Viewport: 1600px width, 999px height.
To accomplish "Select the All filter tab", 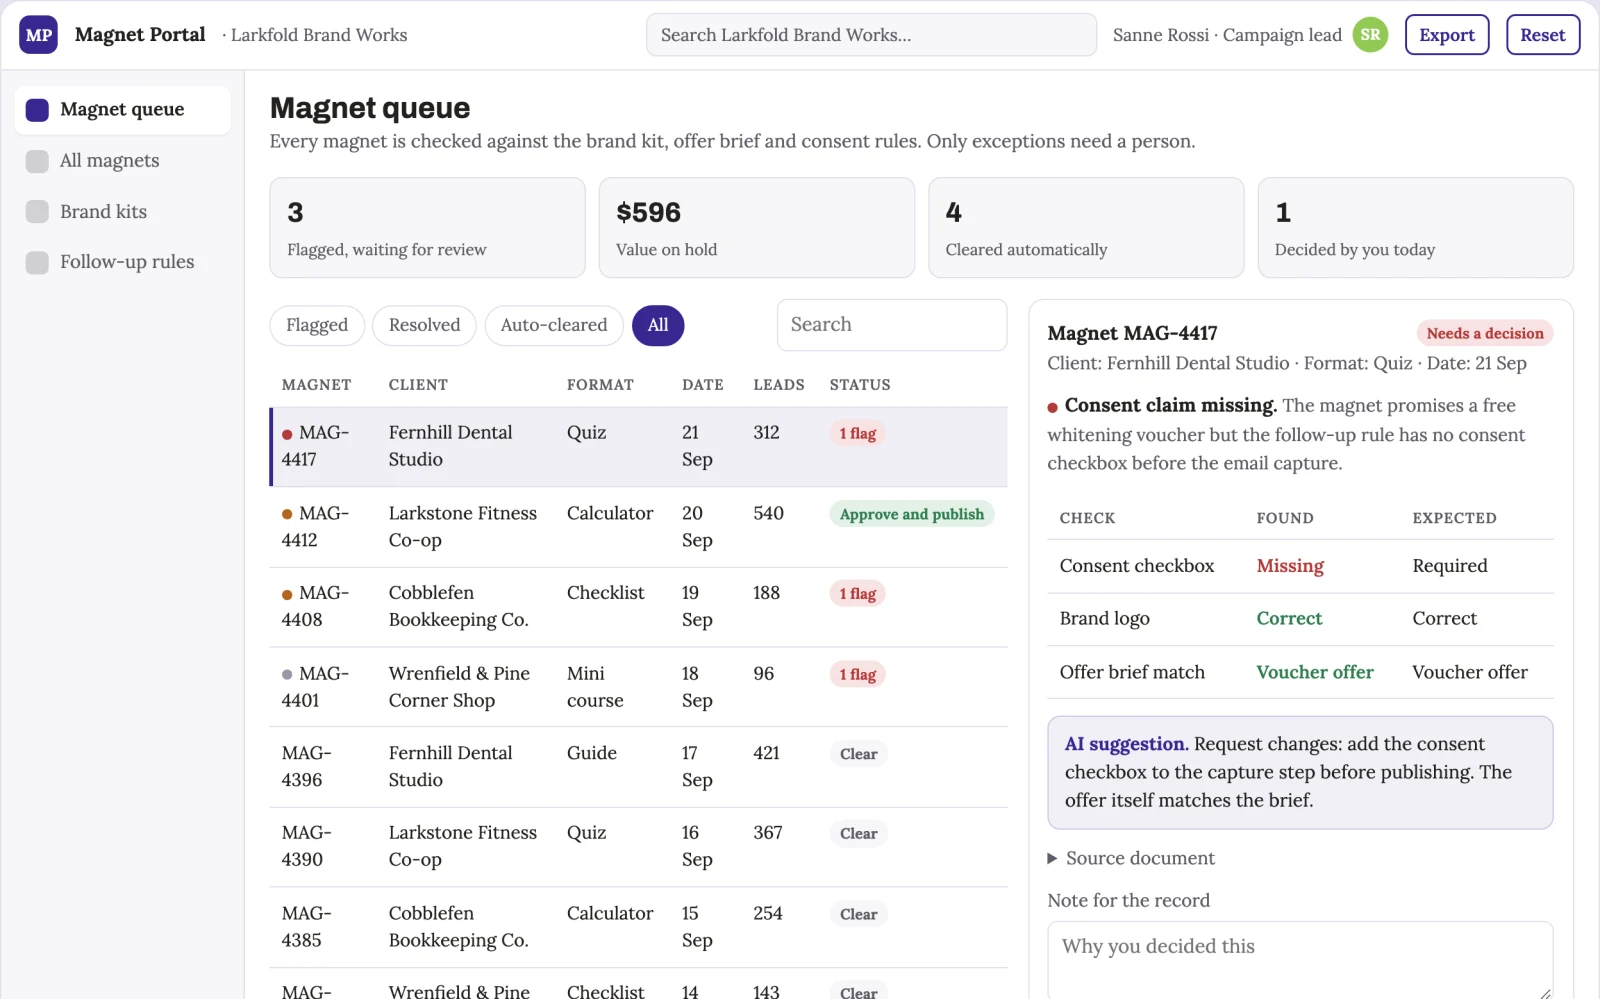I will point(658,325).
